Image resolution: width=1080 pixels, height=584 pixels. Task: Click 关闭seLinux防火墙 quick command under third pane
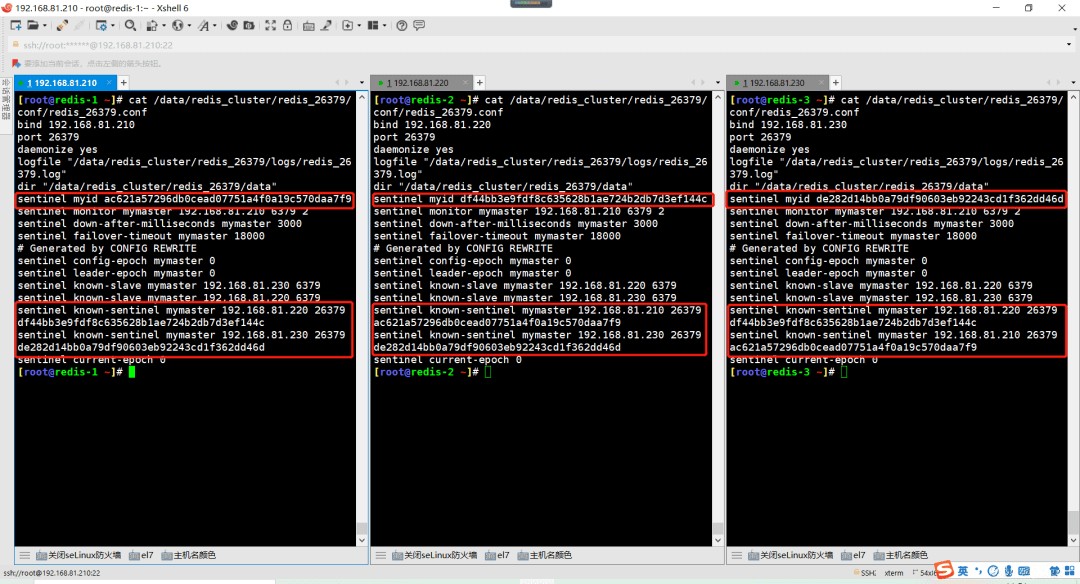click(x=790, y=555)
